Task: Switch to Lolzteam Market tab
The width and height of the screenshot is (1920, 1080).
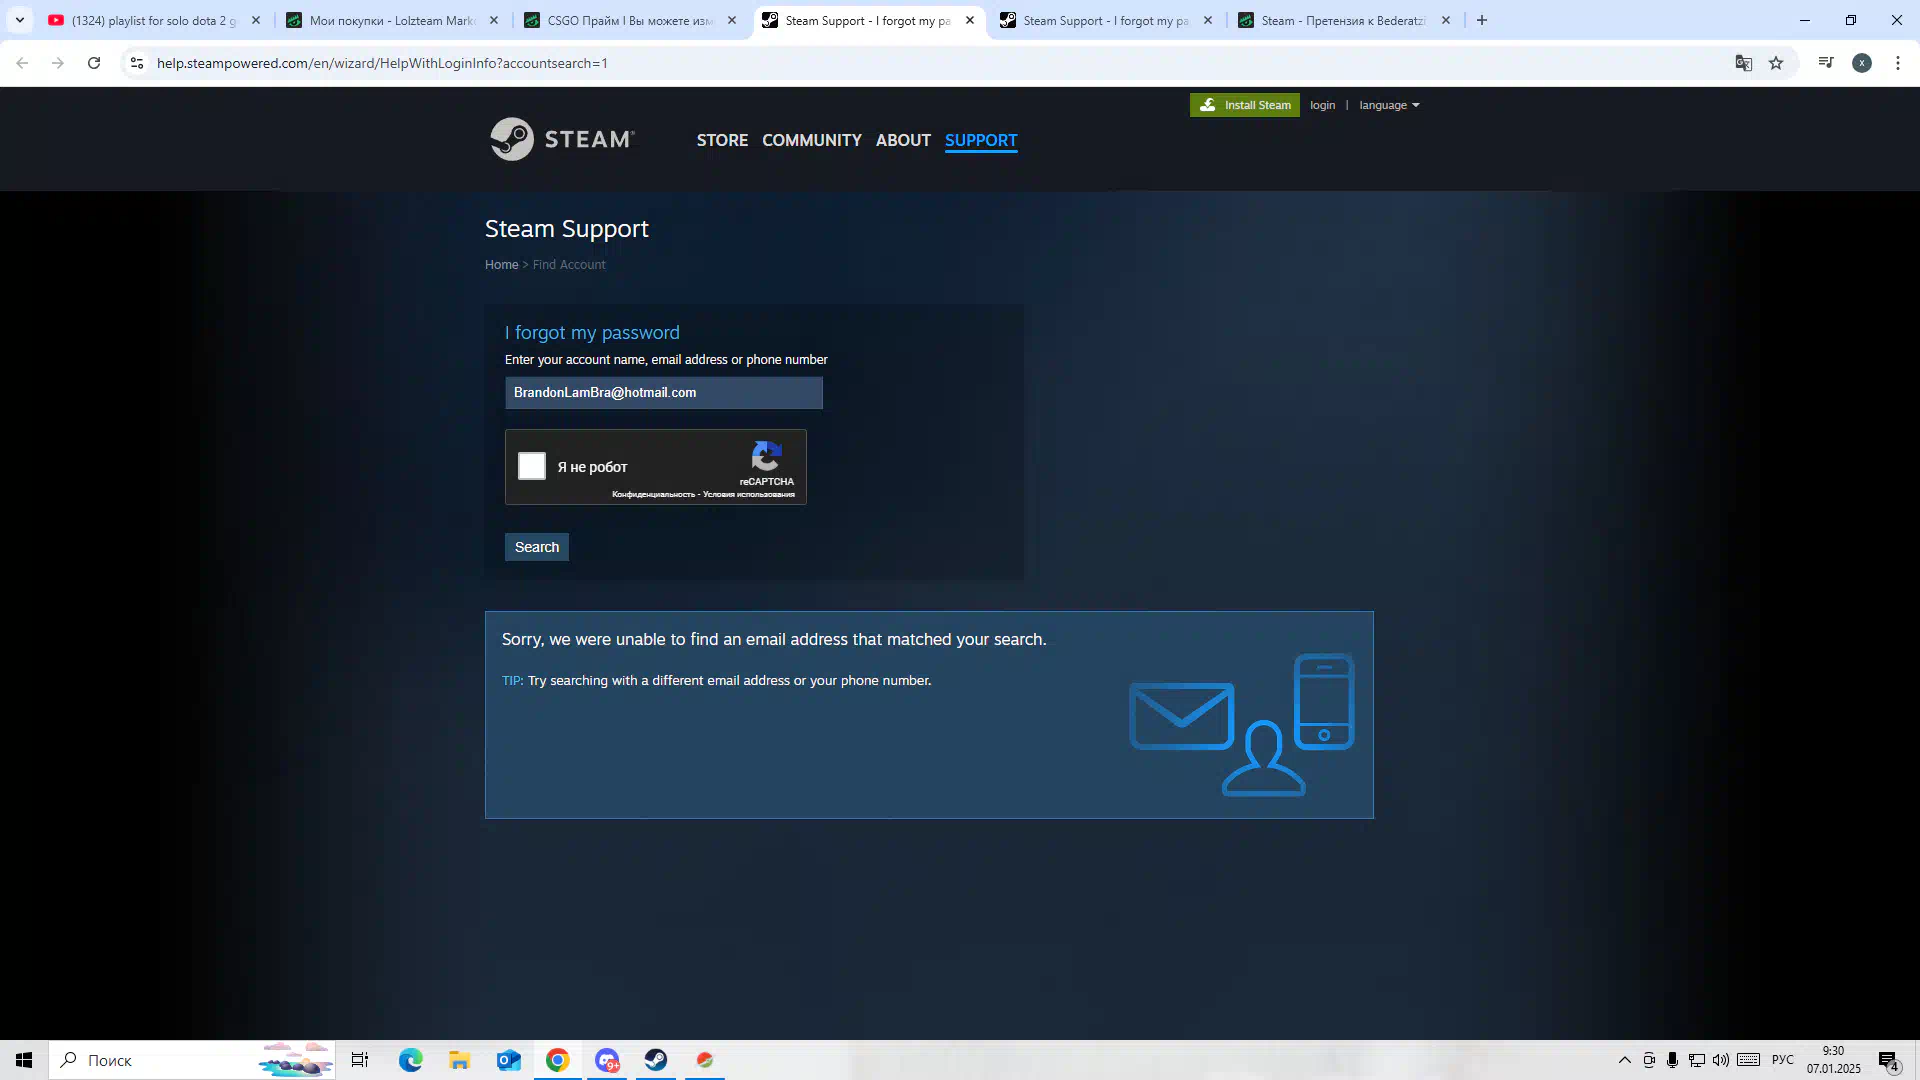Action: [x=392, y=20]
